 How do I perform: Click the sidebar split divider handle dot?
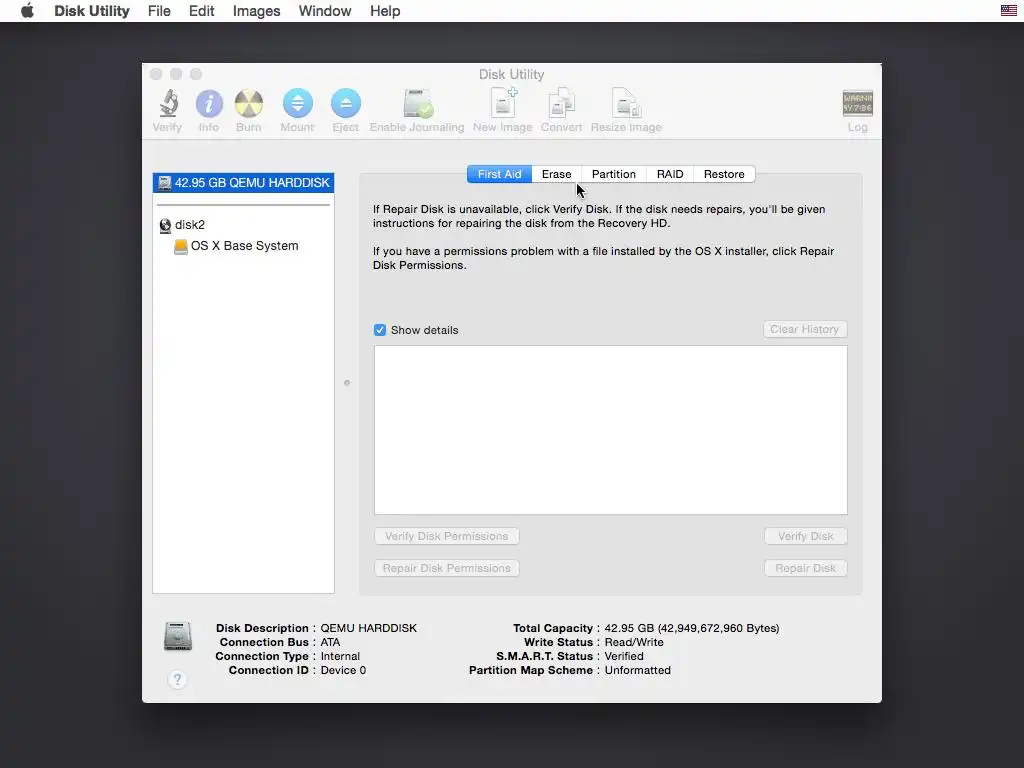tap(347, 383)
